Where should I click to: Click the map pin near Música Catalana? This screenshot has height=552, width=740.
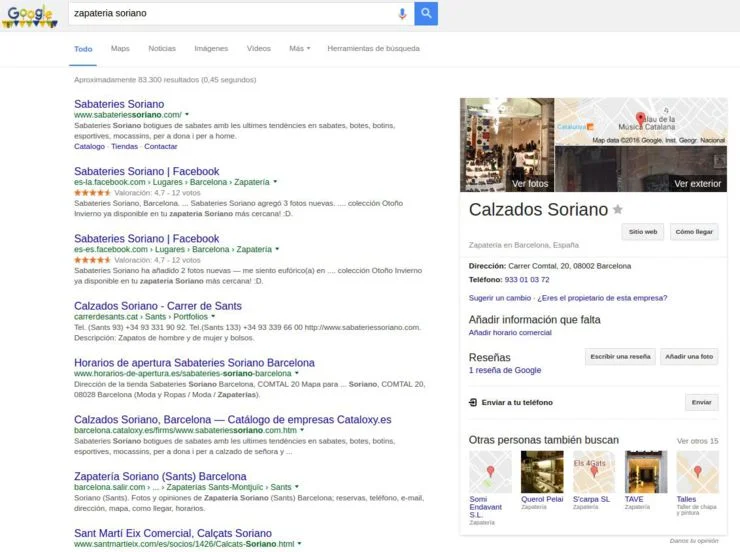click(640, 118)
